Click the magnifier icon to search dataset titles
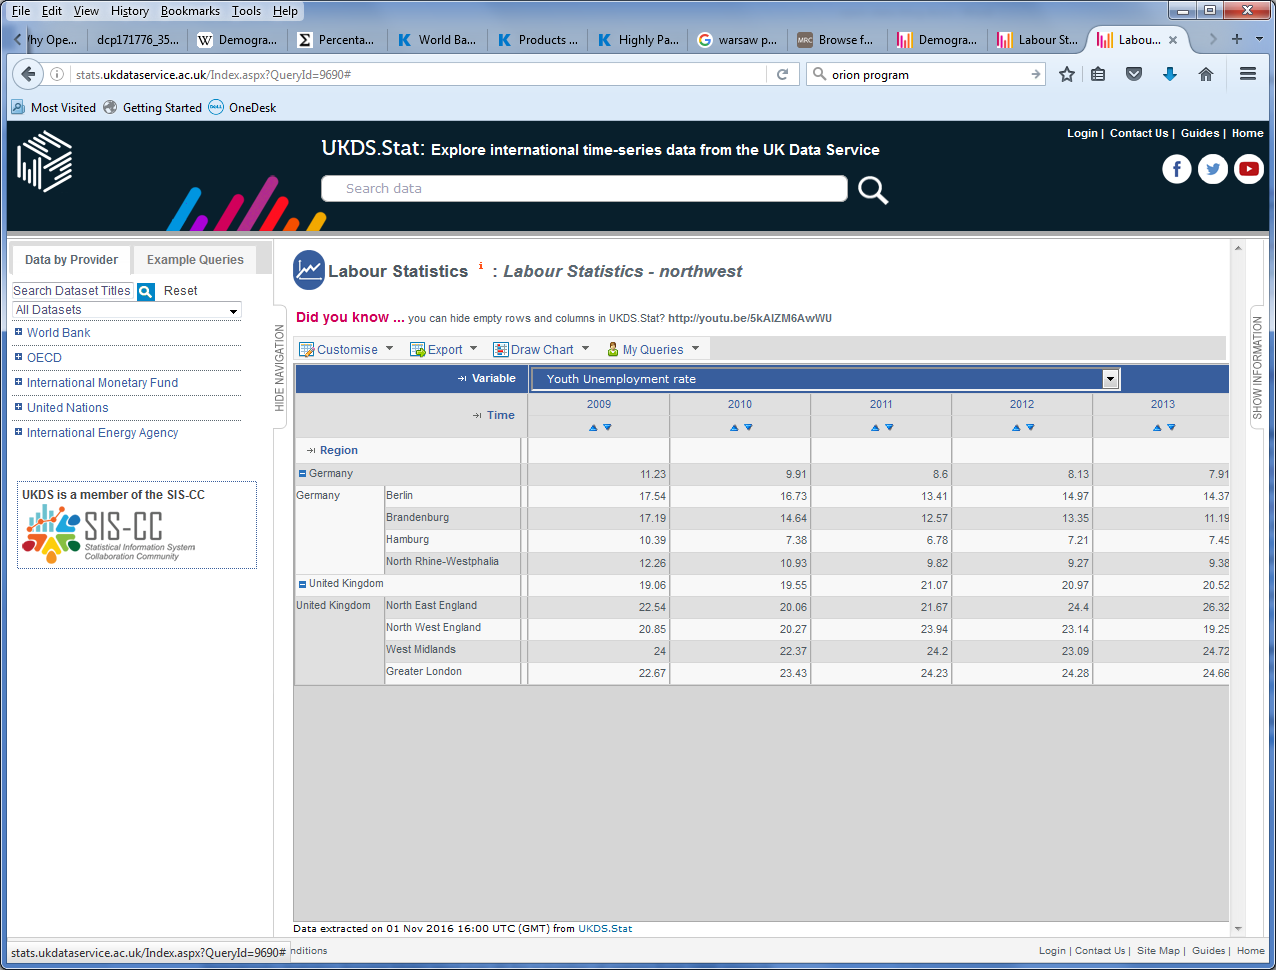The height and width of the screenshot is (970, 1276). (146, 291)
